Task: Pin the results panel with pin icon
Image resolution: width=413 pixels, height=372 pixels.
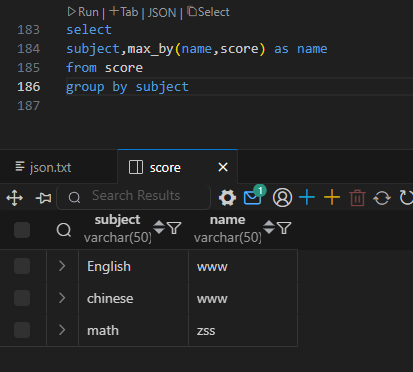Action: tap(43, 198)
